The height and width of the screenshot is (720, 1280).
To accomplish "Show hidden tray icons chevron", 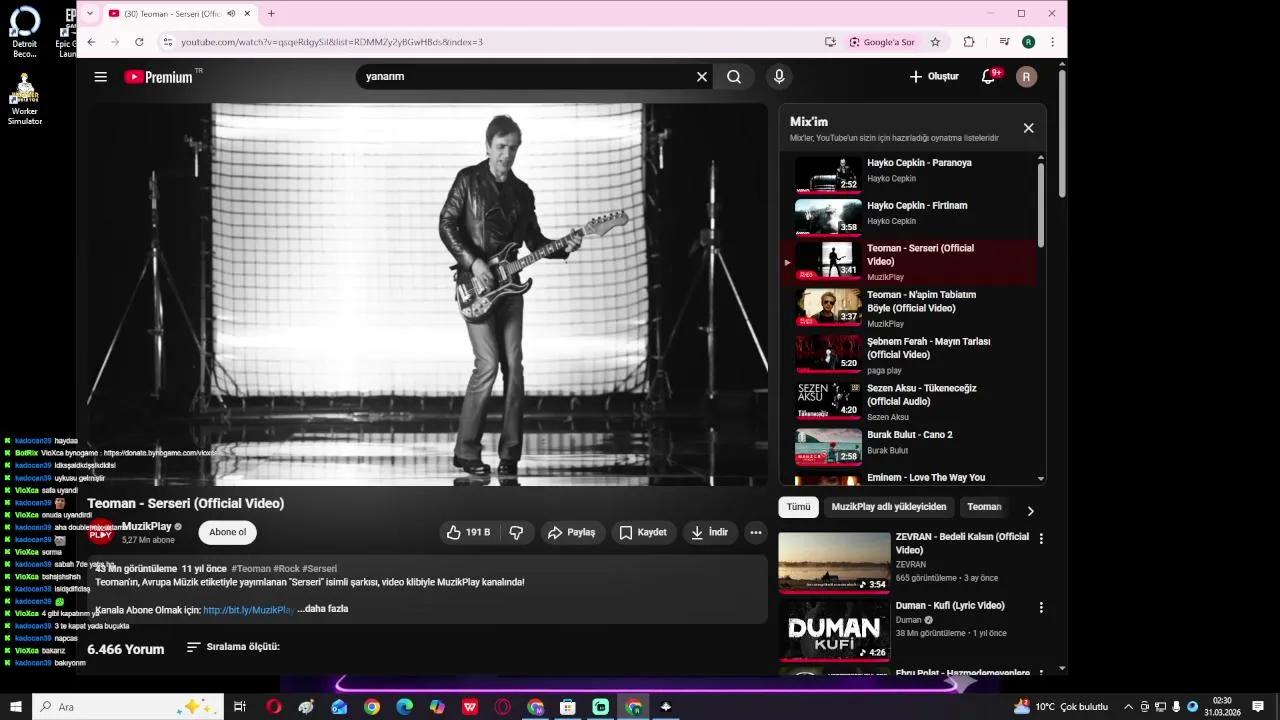I will 1128,707.
